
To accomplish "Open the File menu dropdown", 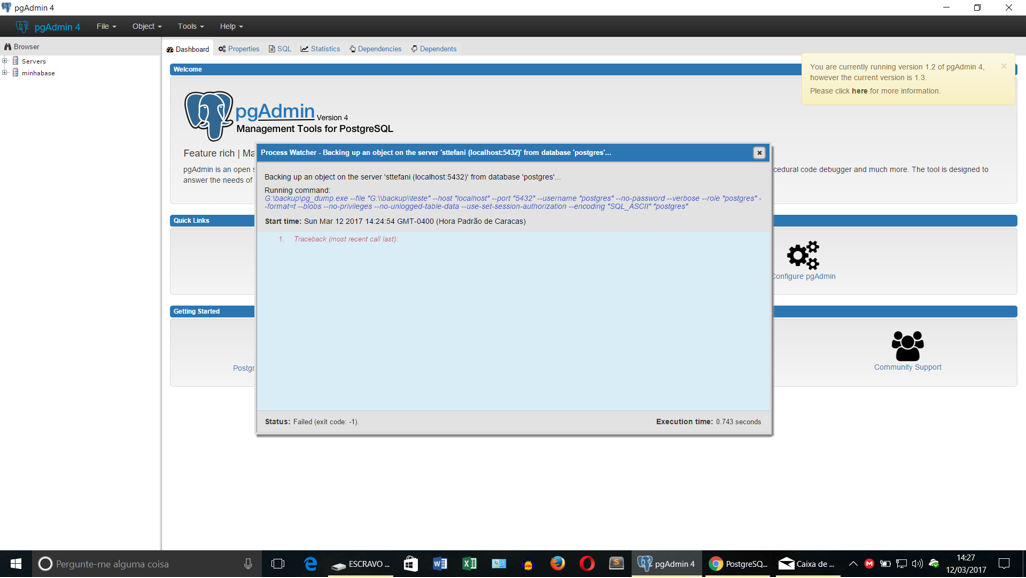I will [106, 26].
